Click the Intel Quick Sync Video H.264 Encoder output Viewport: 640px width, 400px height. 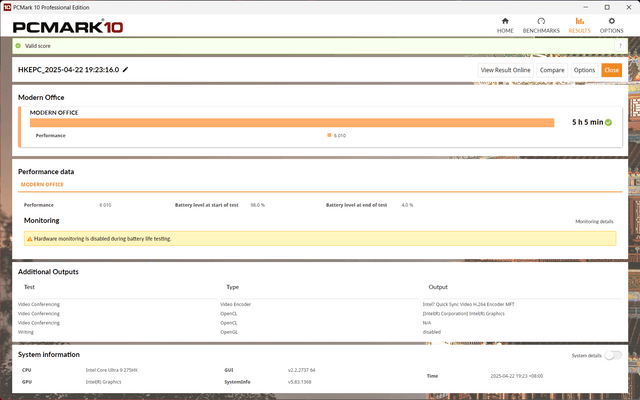point(468,304)
